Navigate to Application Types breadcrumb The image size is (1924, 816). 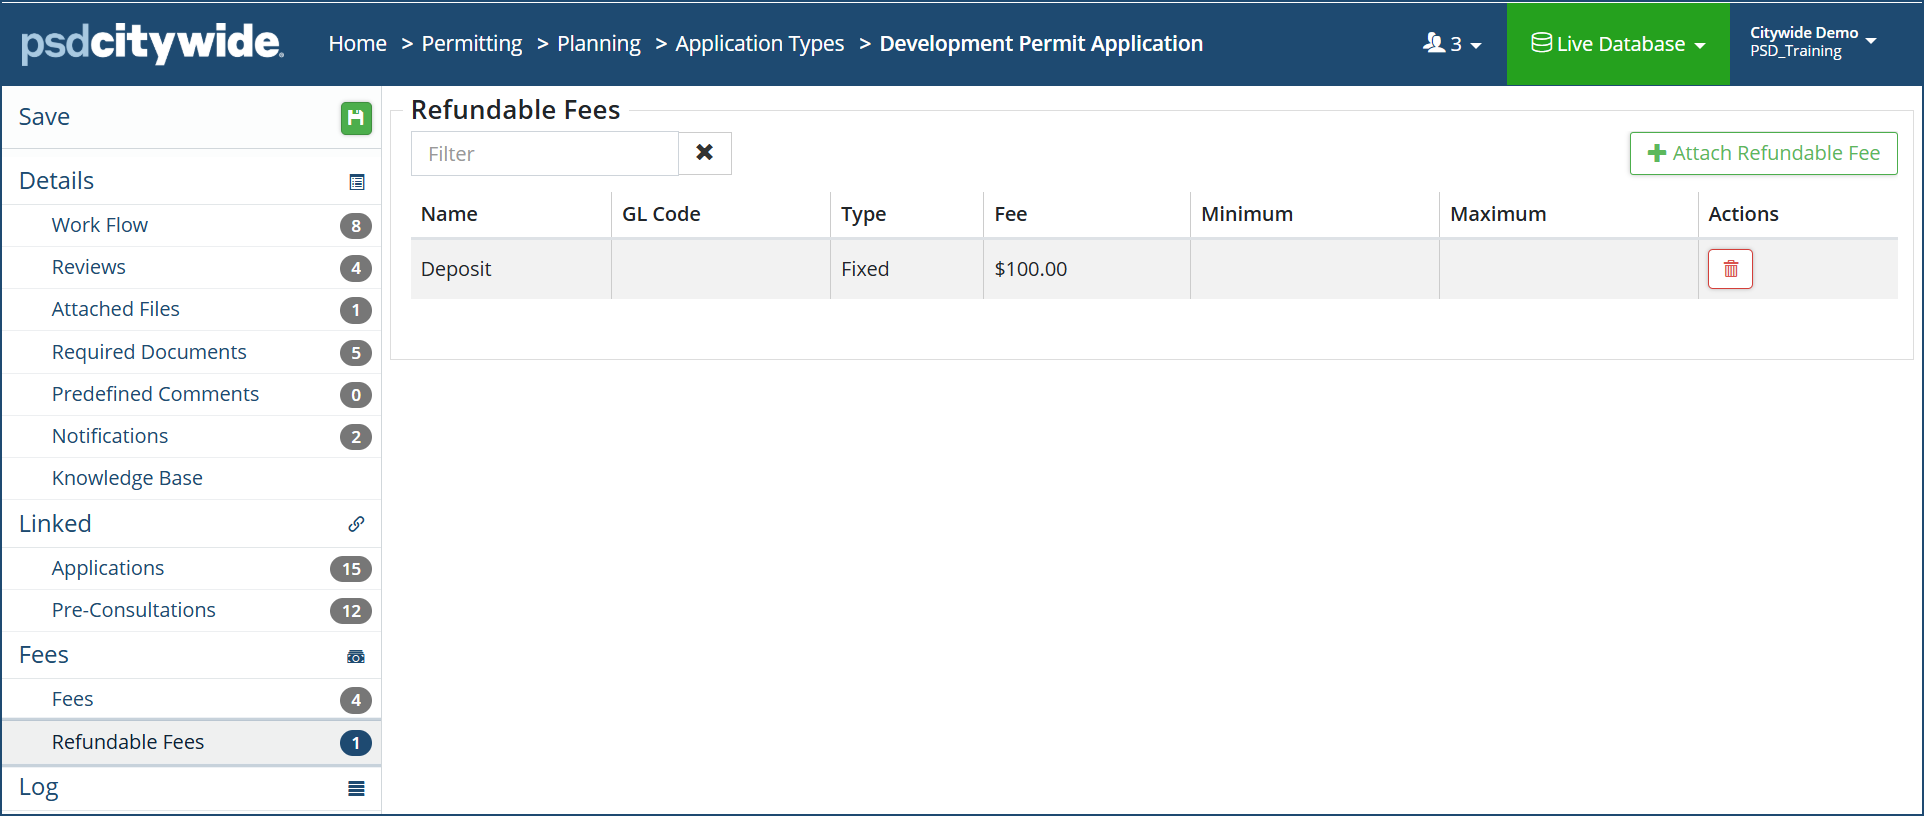coord(759,44)
